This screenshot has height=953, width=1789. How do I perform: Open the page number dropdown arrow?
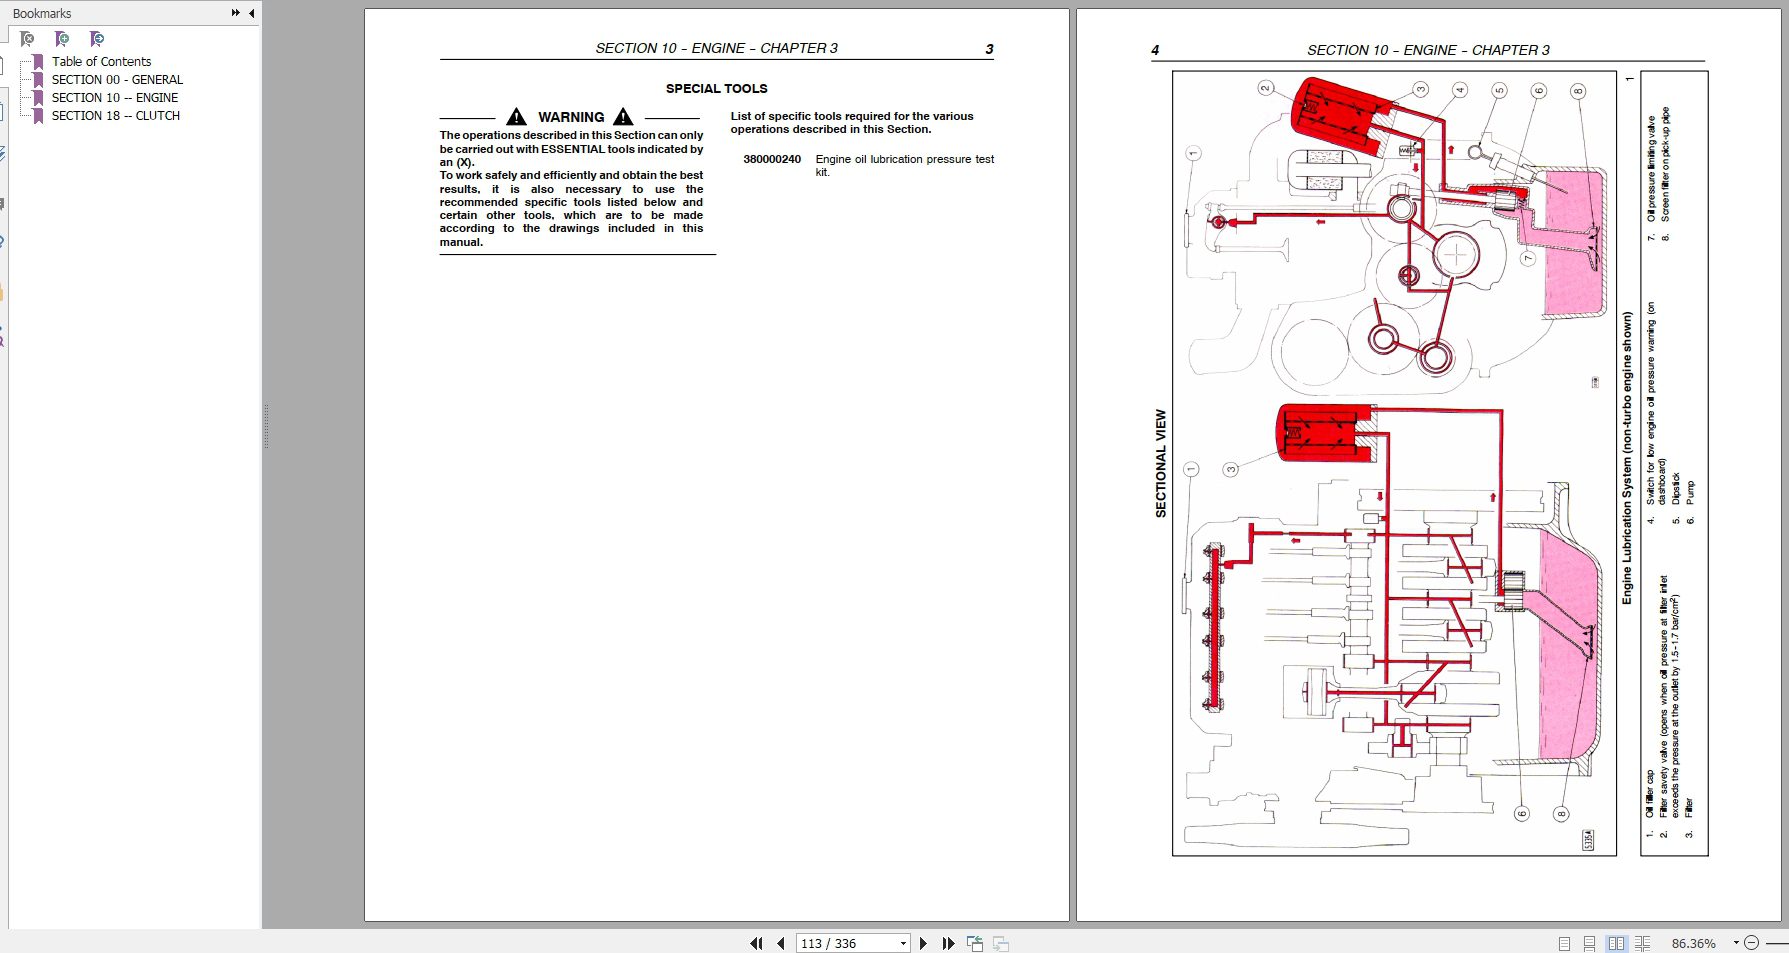point(903,943)
